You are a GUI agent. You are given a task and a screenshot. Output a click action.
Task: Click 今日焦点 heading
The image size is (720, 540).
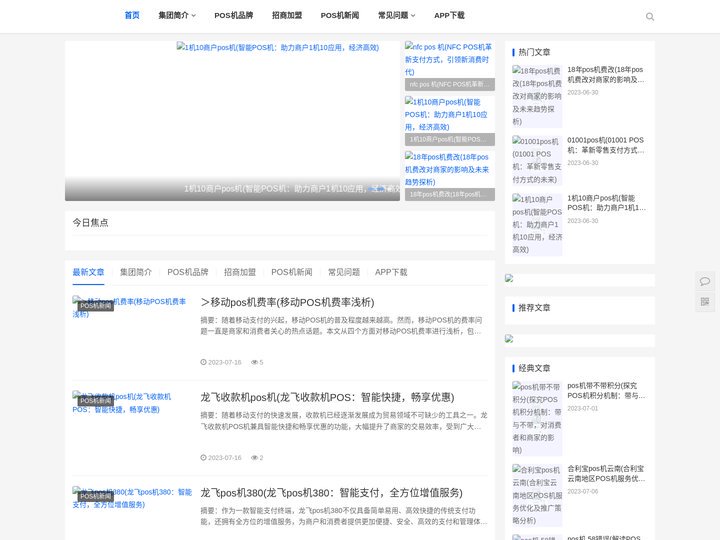tap(90, 223)
